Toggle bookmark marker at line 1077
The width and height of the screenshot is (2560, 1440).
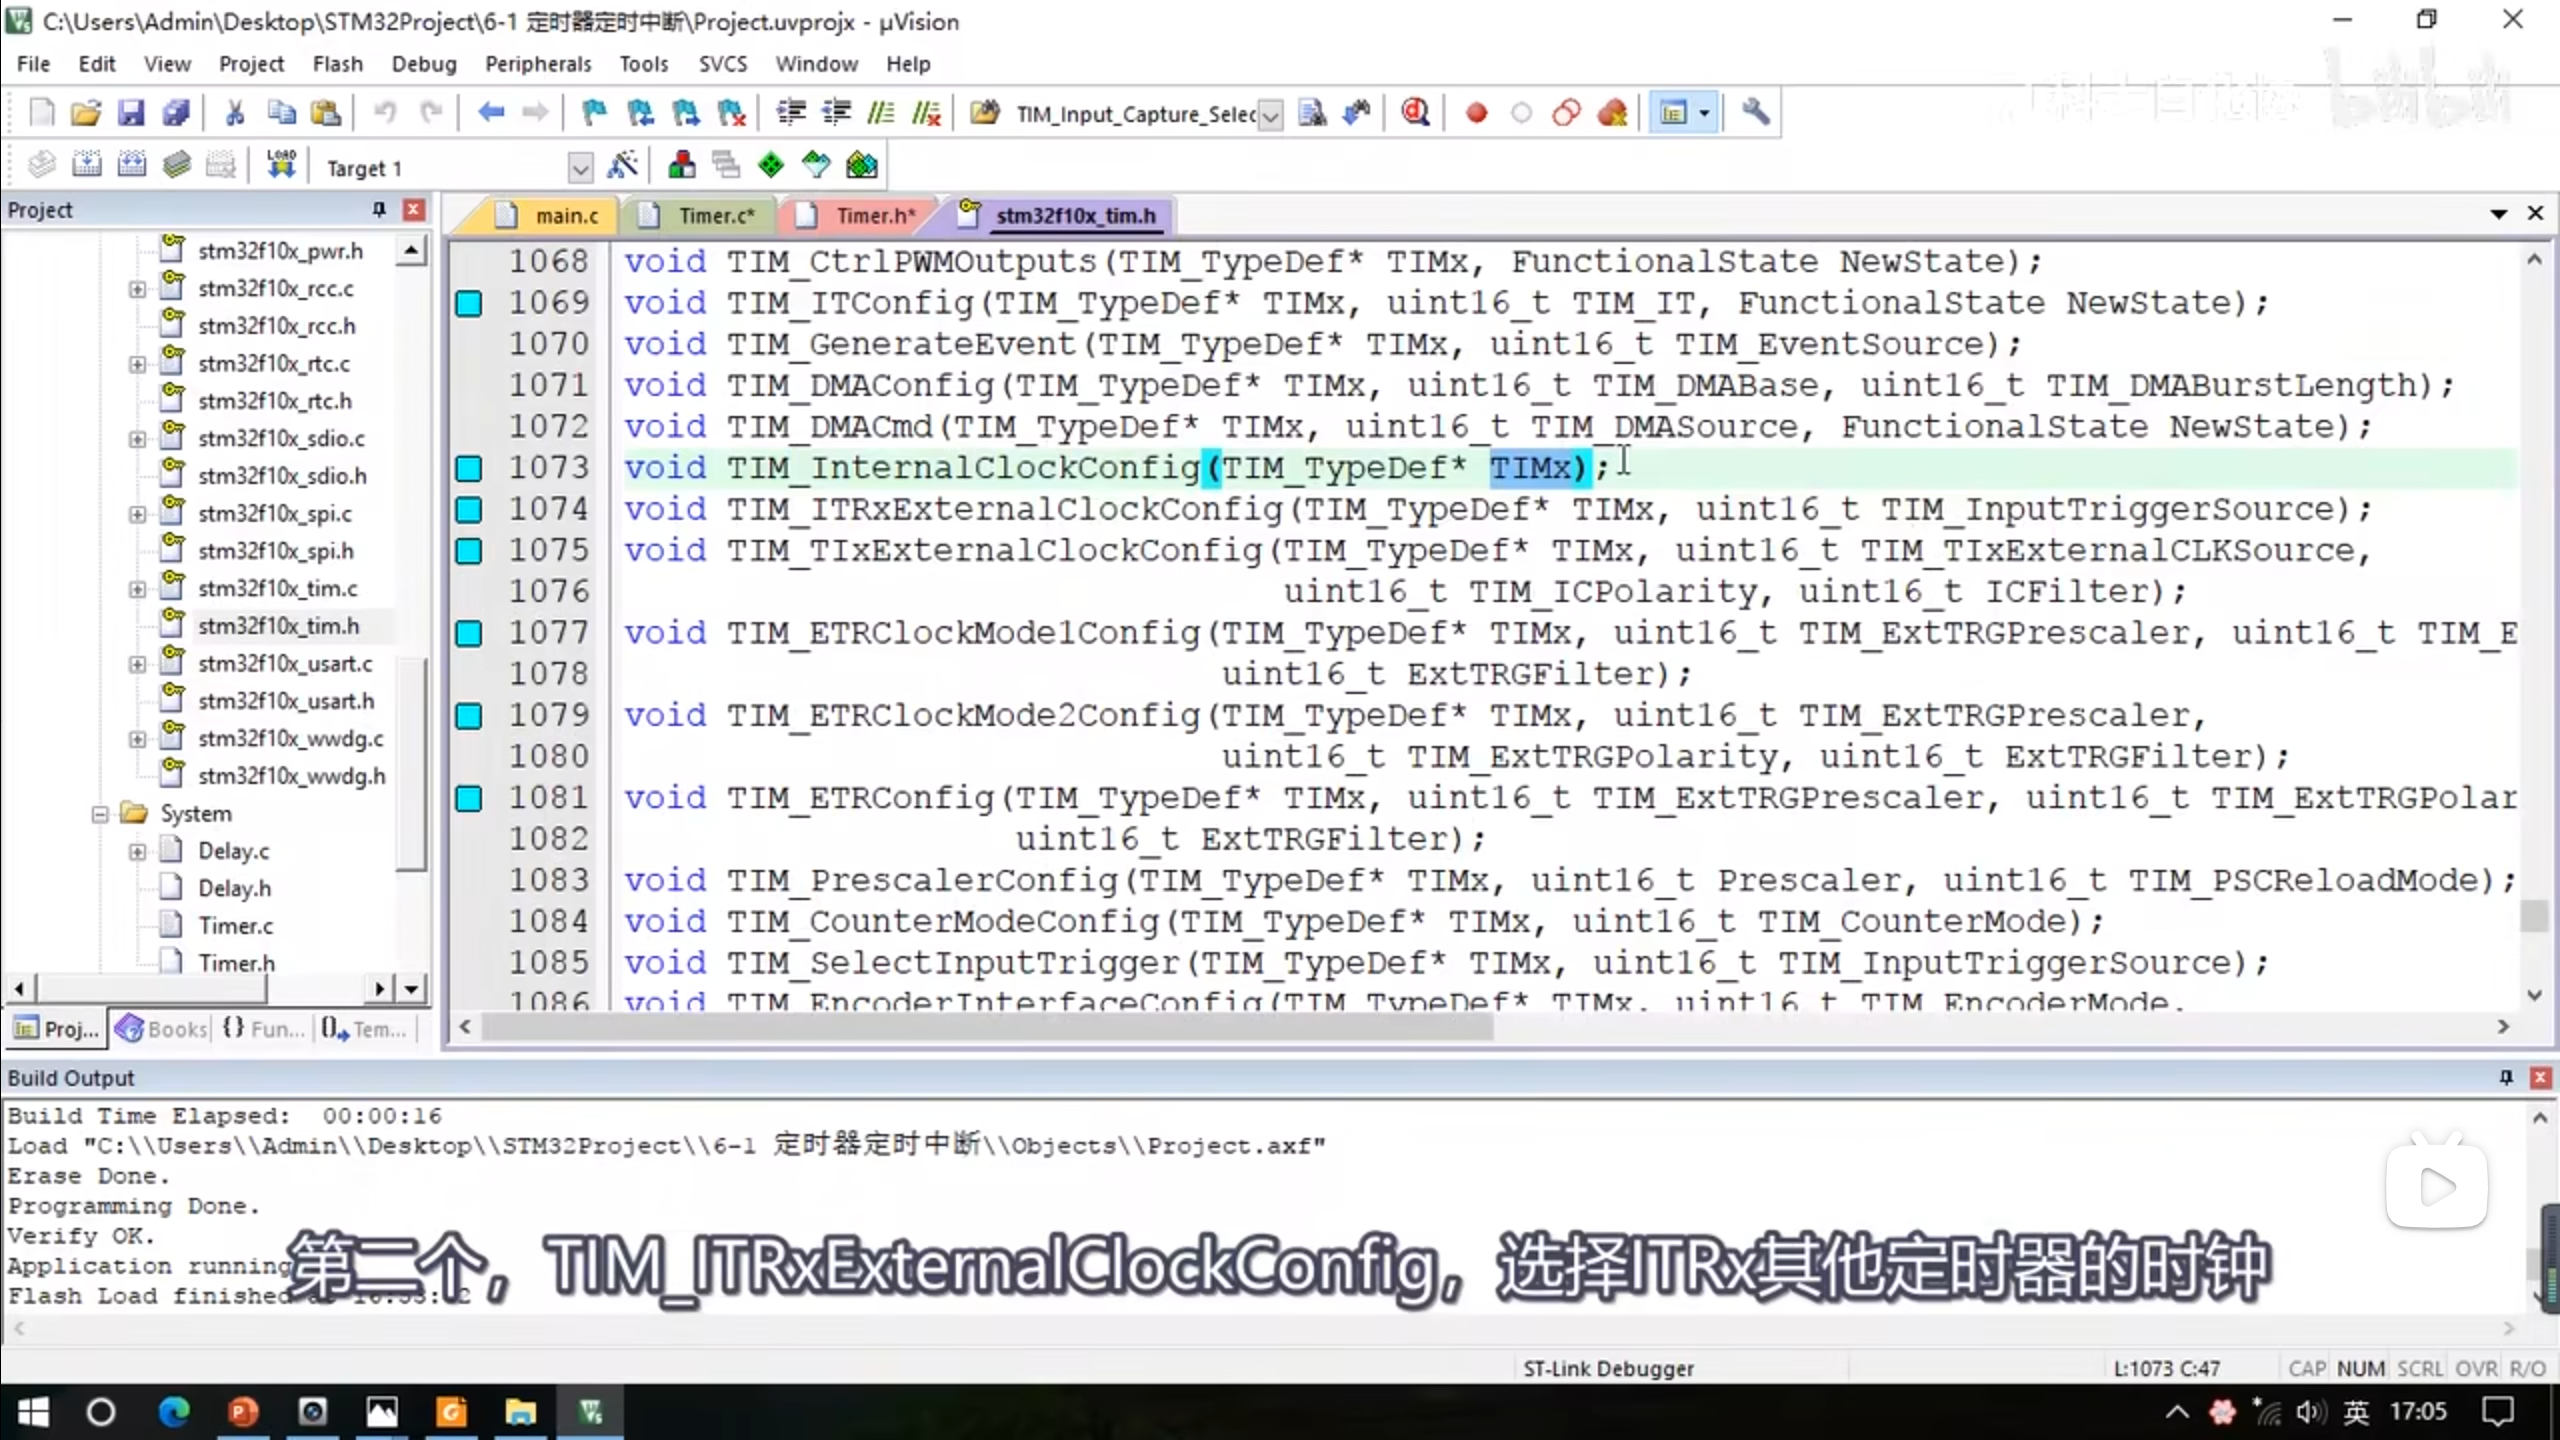click(469, 633)
